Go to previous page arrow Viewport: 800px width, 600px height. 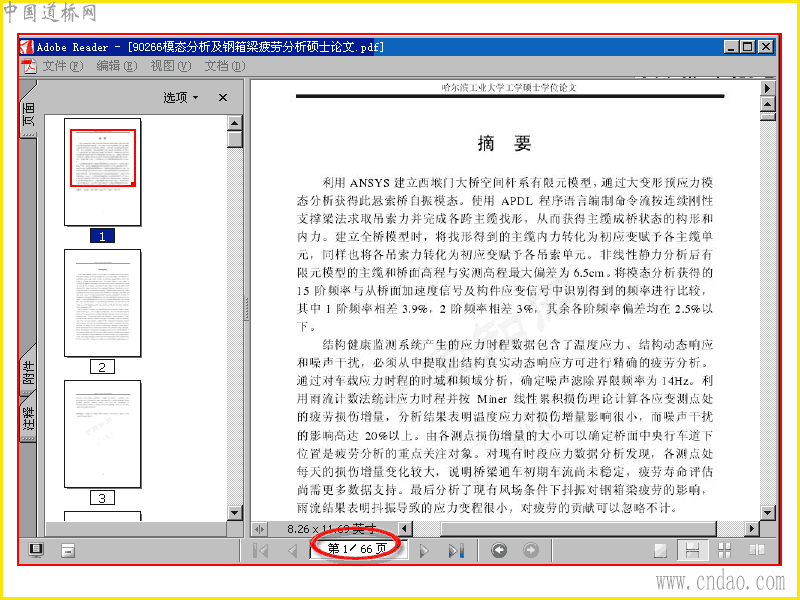[293, 551]
